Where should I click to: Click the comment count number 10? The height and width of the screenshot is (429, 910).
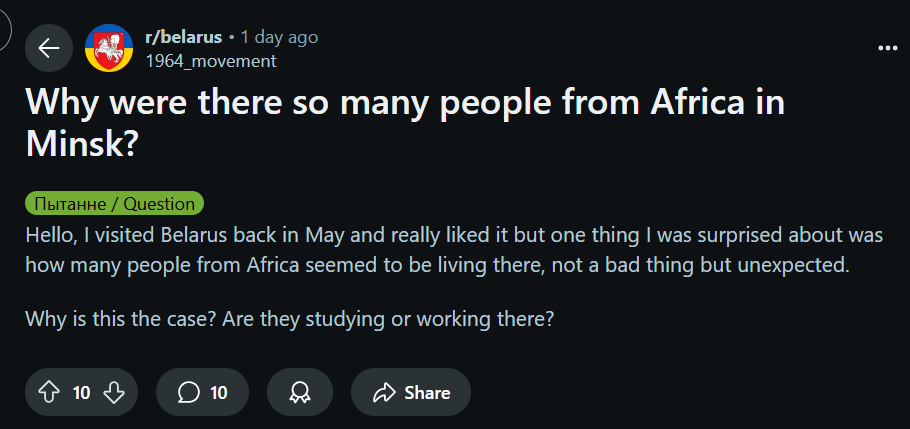[219, 393]
